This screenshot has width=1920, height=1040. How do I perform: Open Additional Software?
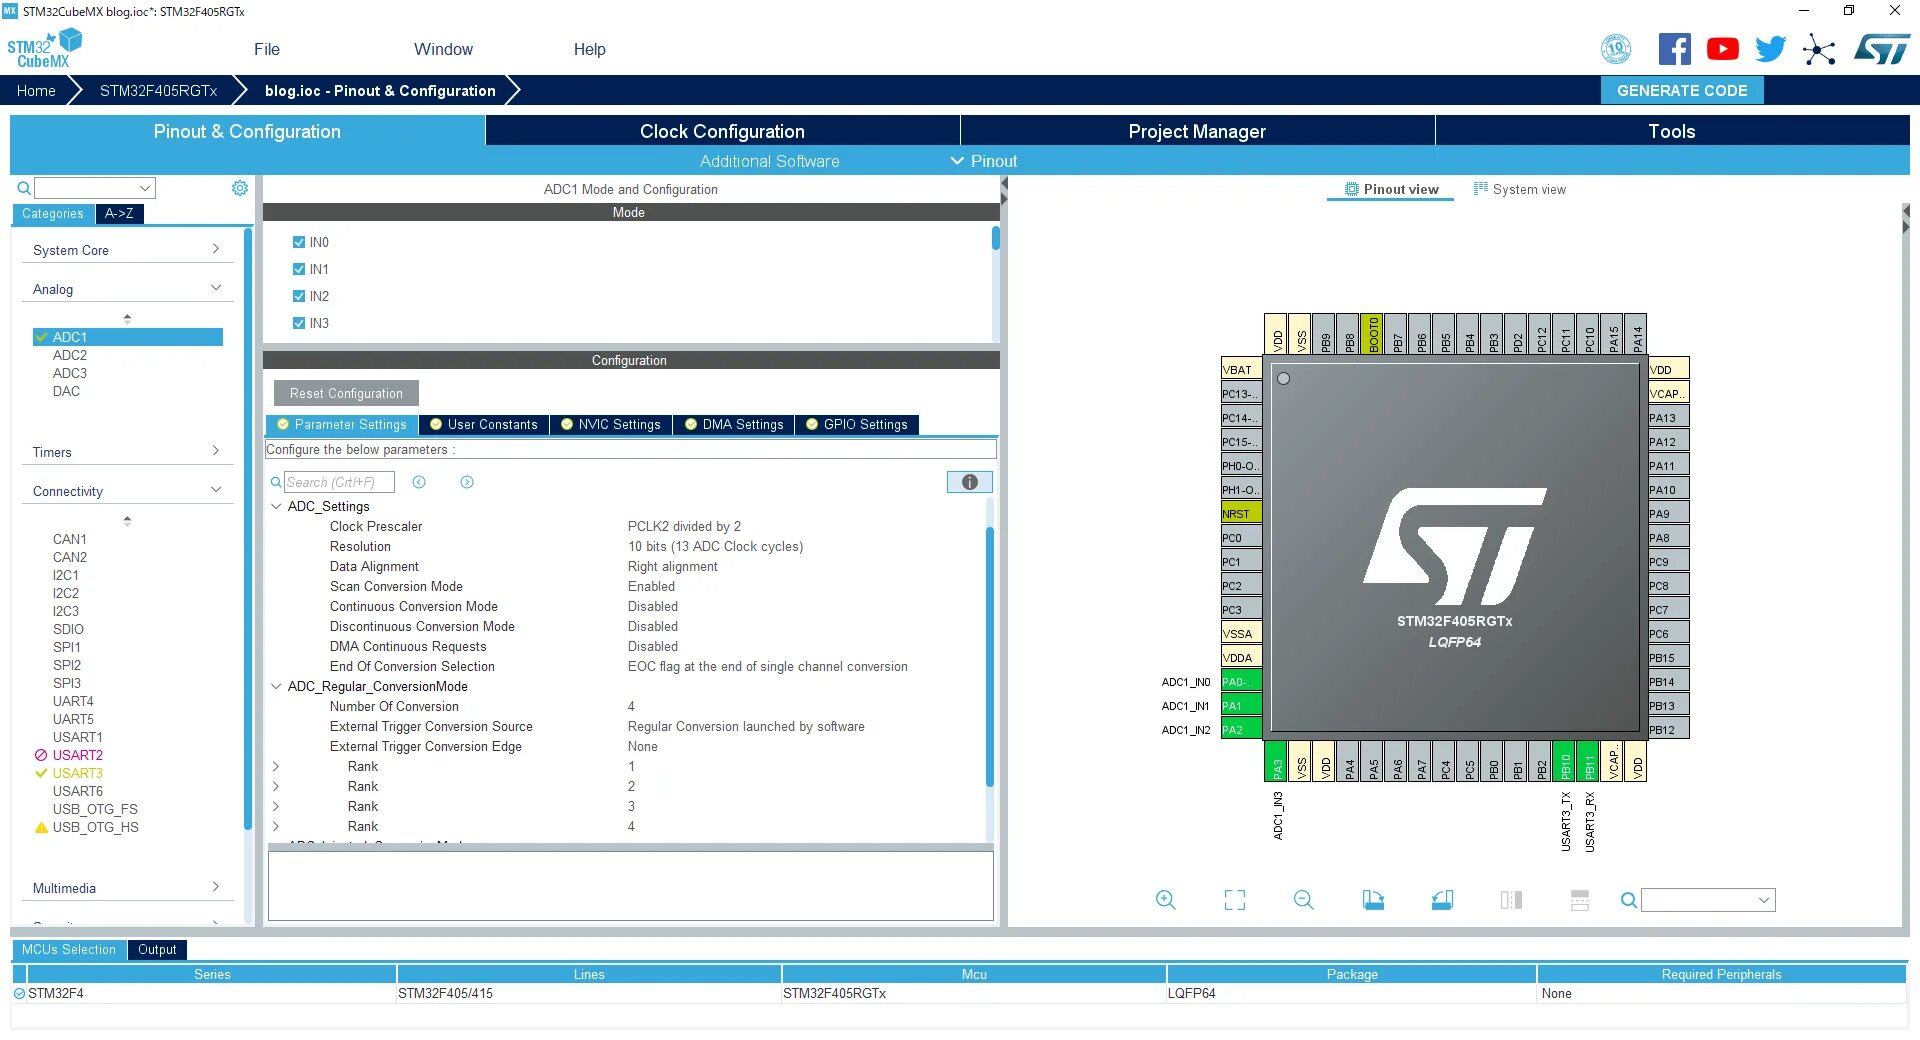[769, 161]
